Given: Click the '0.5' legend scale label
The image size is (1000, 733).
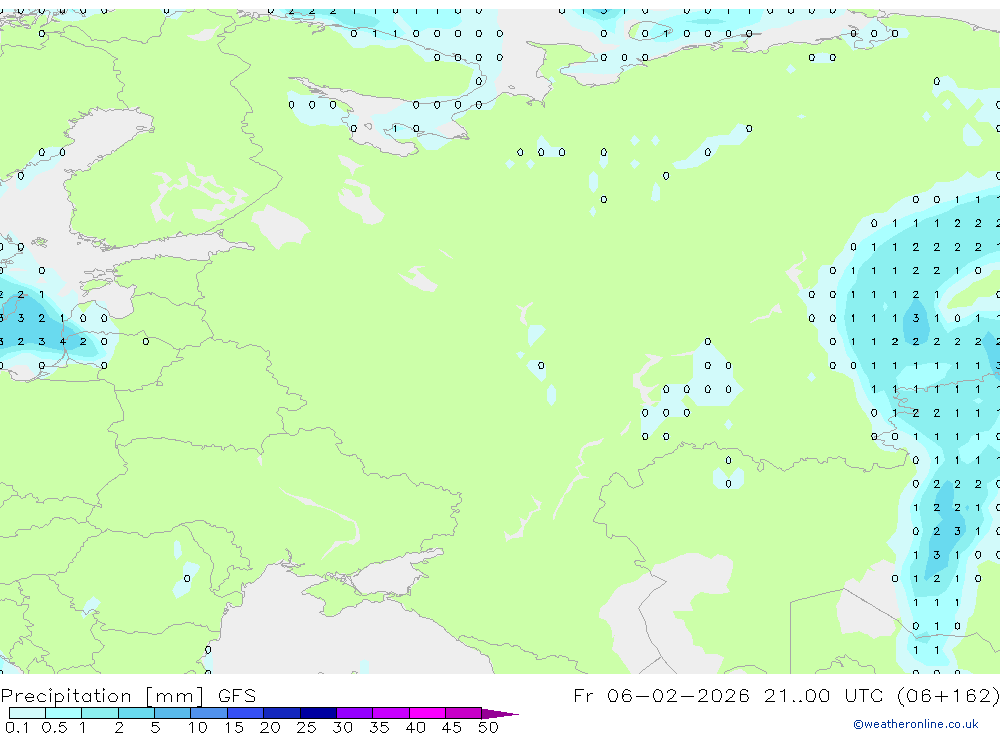Looking at the screenshot, I should 54,727.
